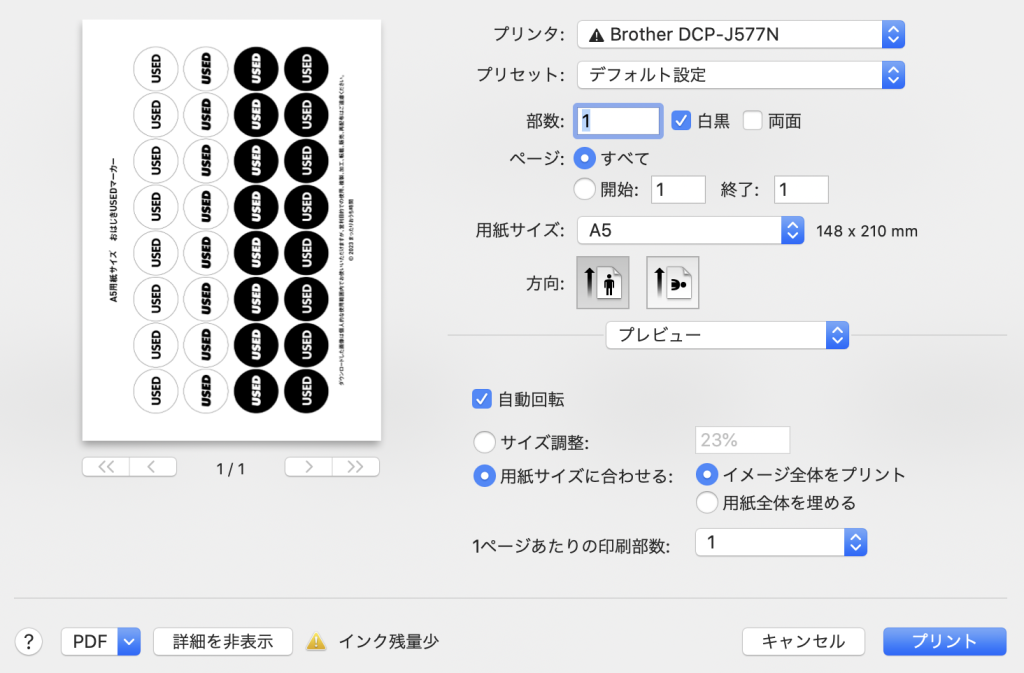Select the 開始 page range radio button
The width and height of the screenshot is (1024, 673).
tap(584, 189)
